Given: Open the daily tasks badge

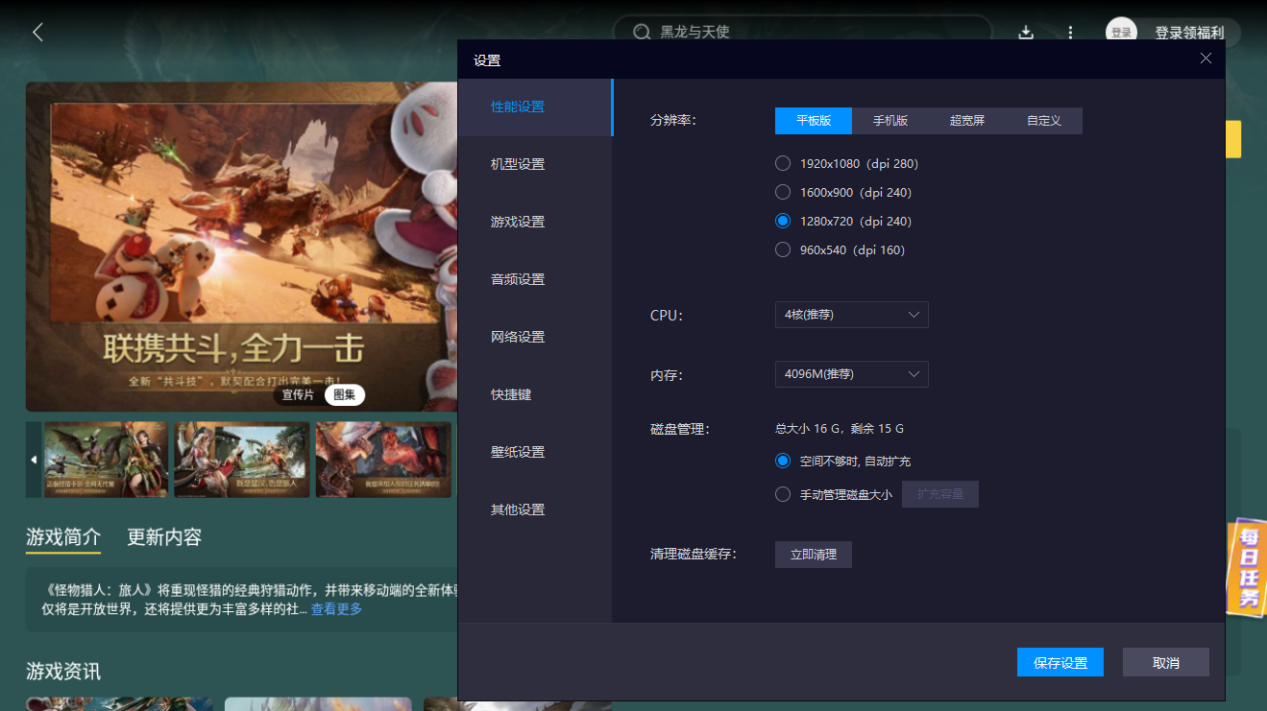Looking at the screenshot, I should pos(1247,567).
